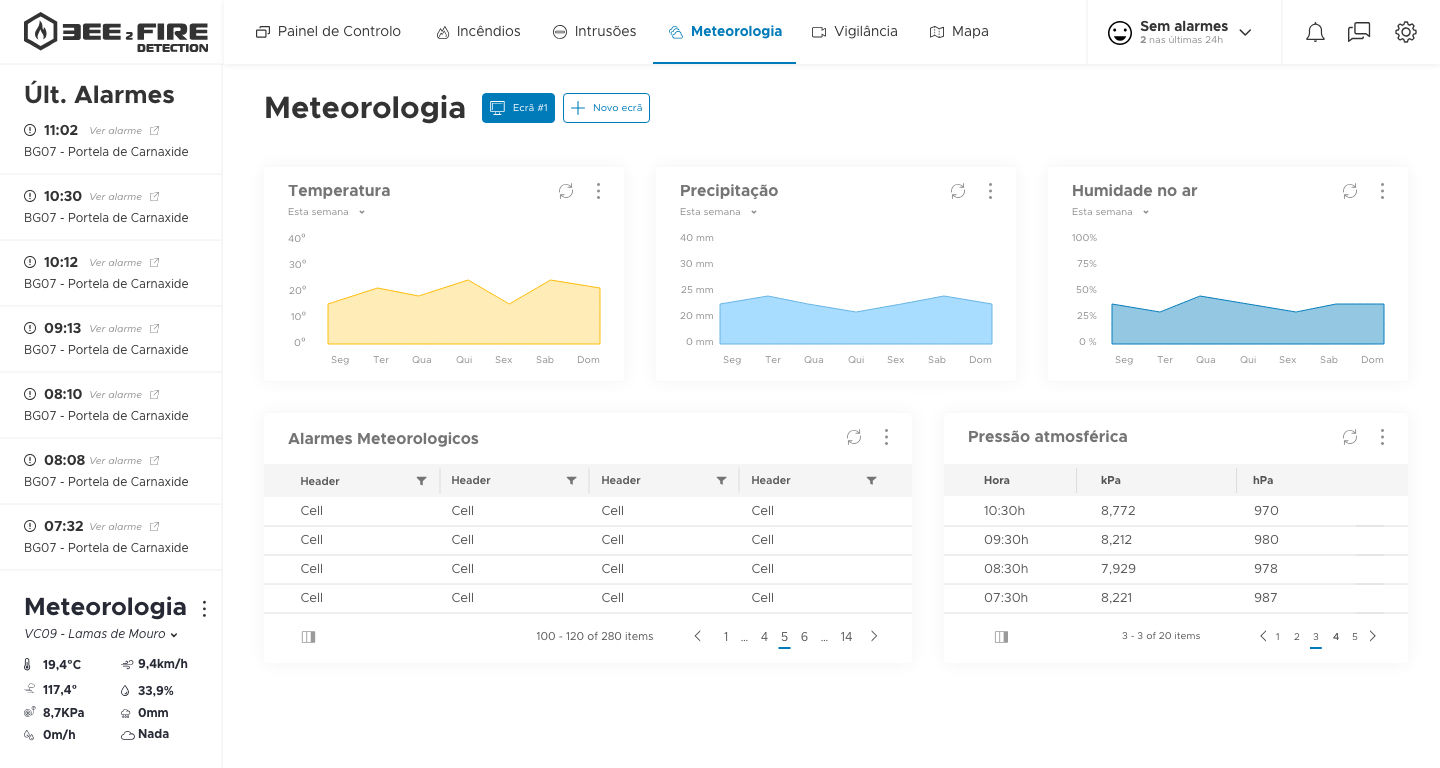
Task: Click 'Ver alarme' for 07:32 alarm
Action: pos(116,527)
